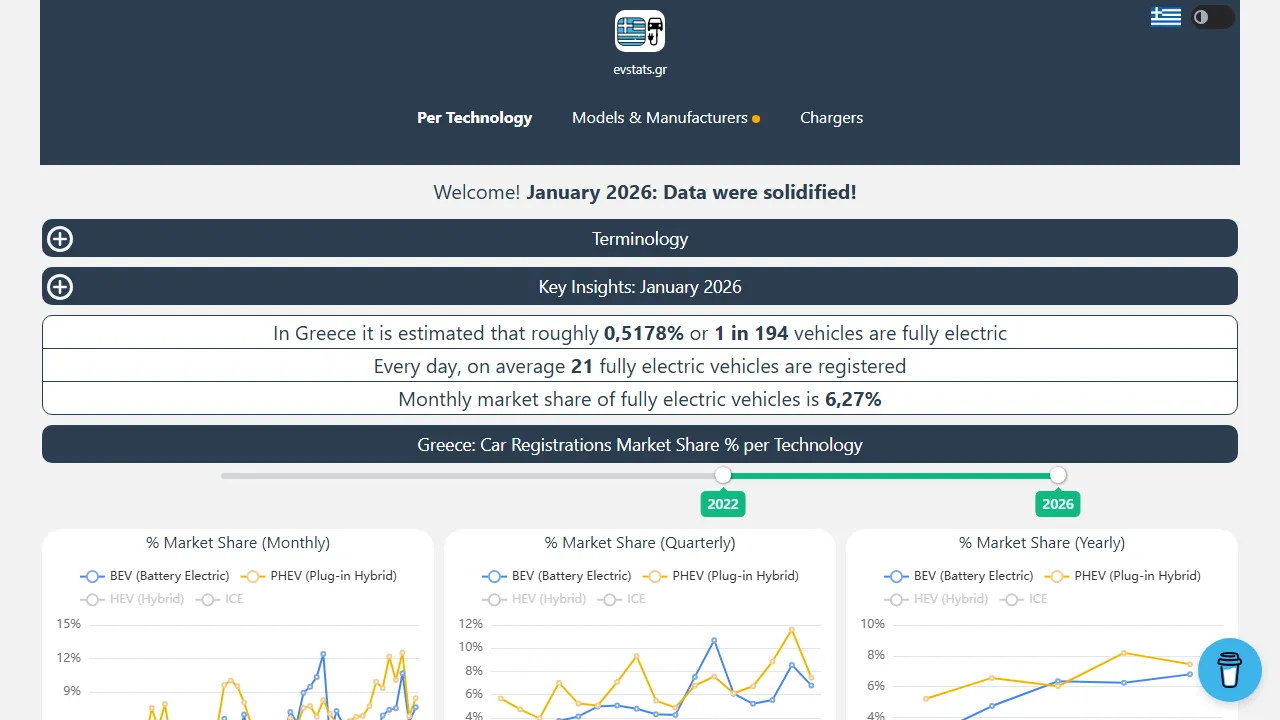Switch to the Chargers tab
Viewport: 1280px width, 720px height.
pyautogui.click(x=831, y=117)
